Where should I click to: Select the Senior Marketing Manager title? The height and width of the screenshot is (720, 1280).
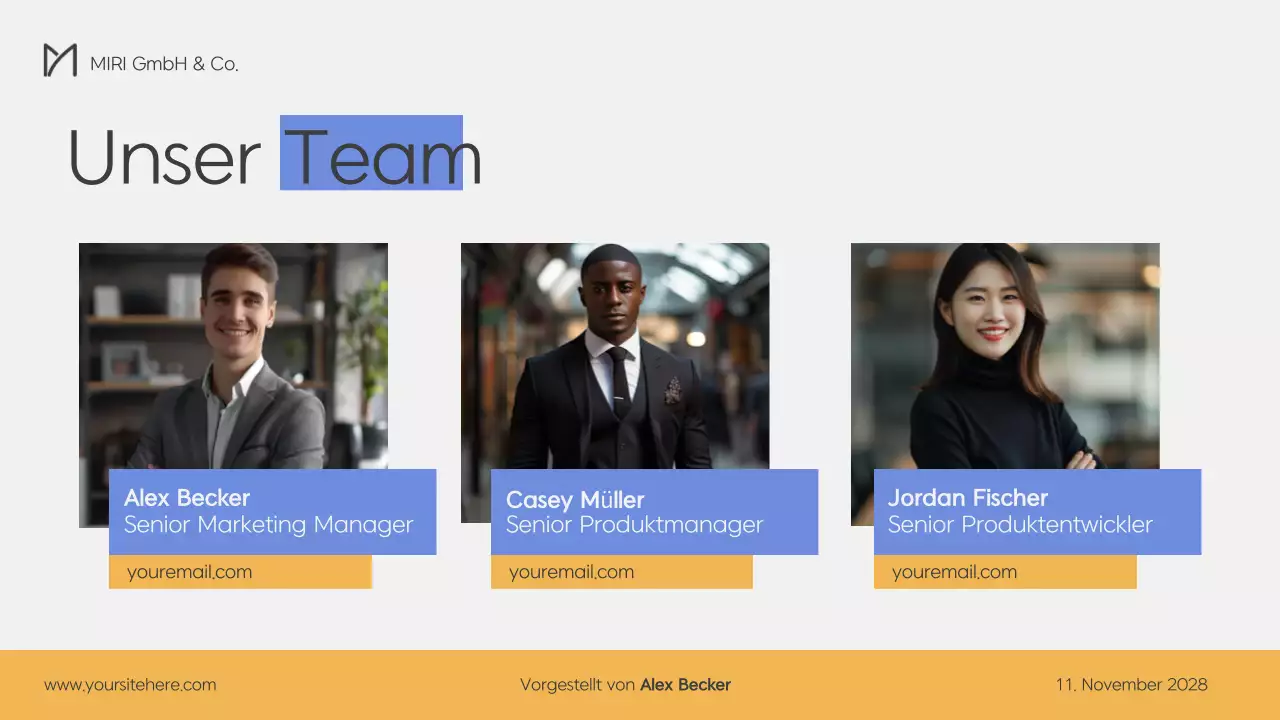268,525
